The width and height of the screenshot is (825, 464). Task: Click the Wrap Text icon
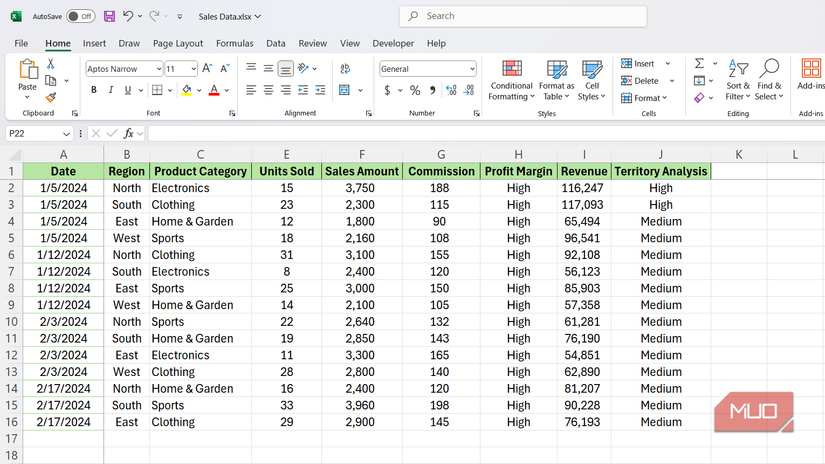click(344, 69)
